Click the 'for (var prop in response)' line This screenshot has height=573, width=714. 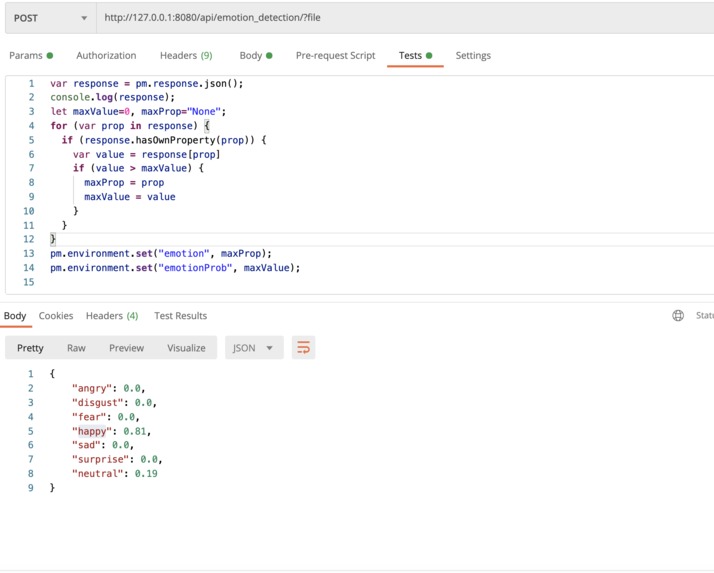click(130, 126)
